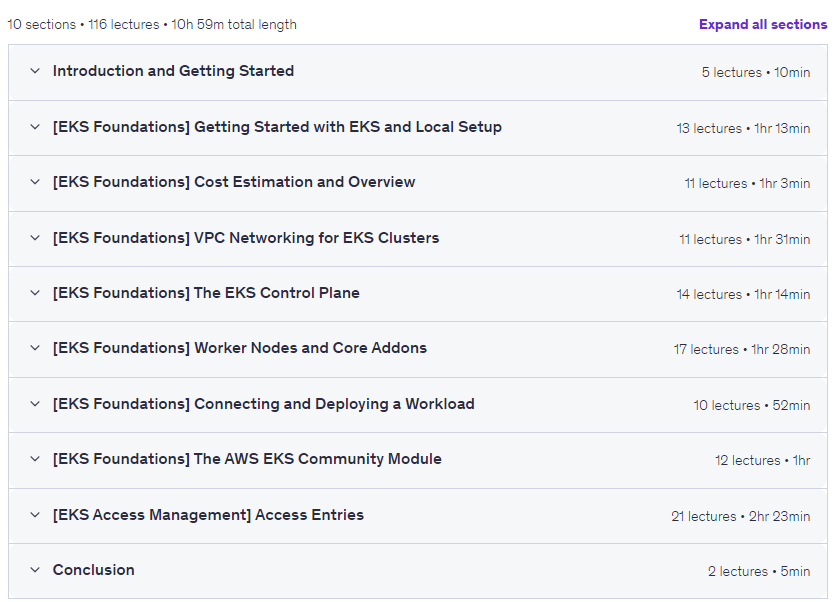
Task: Expand chevron for Cost Estimation and Overview
Action: pos(35,182)
